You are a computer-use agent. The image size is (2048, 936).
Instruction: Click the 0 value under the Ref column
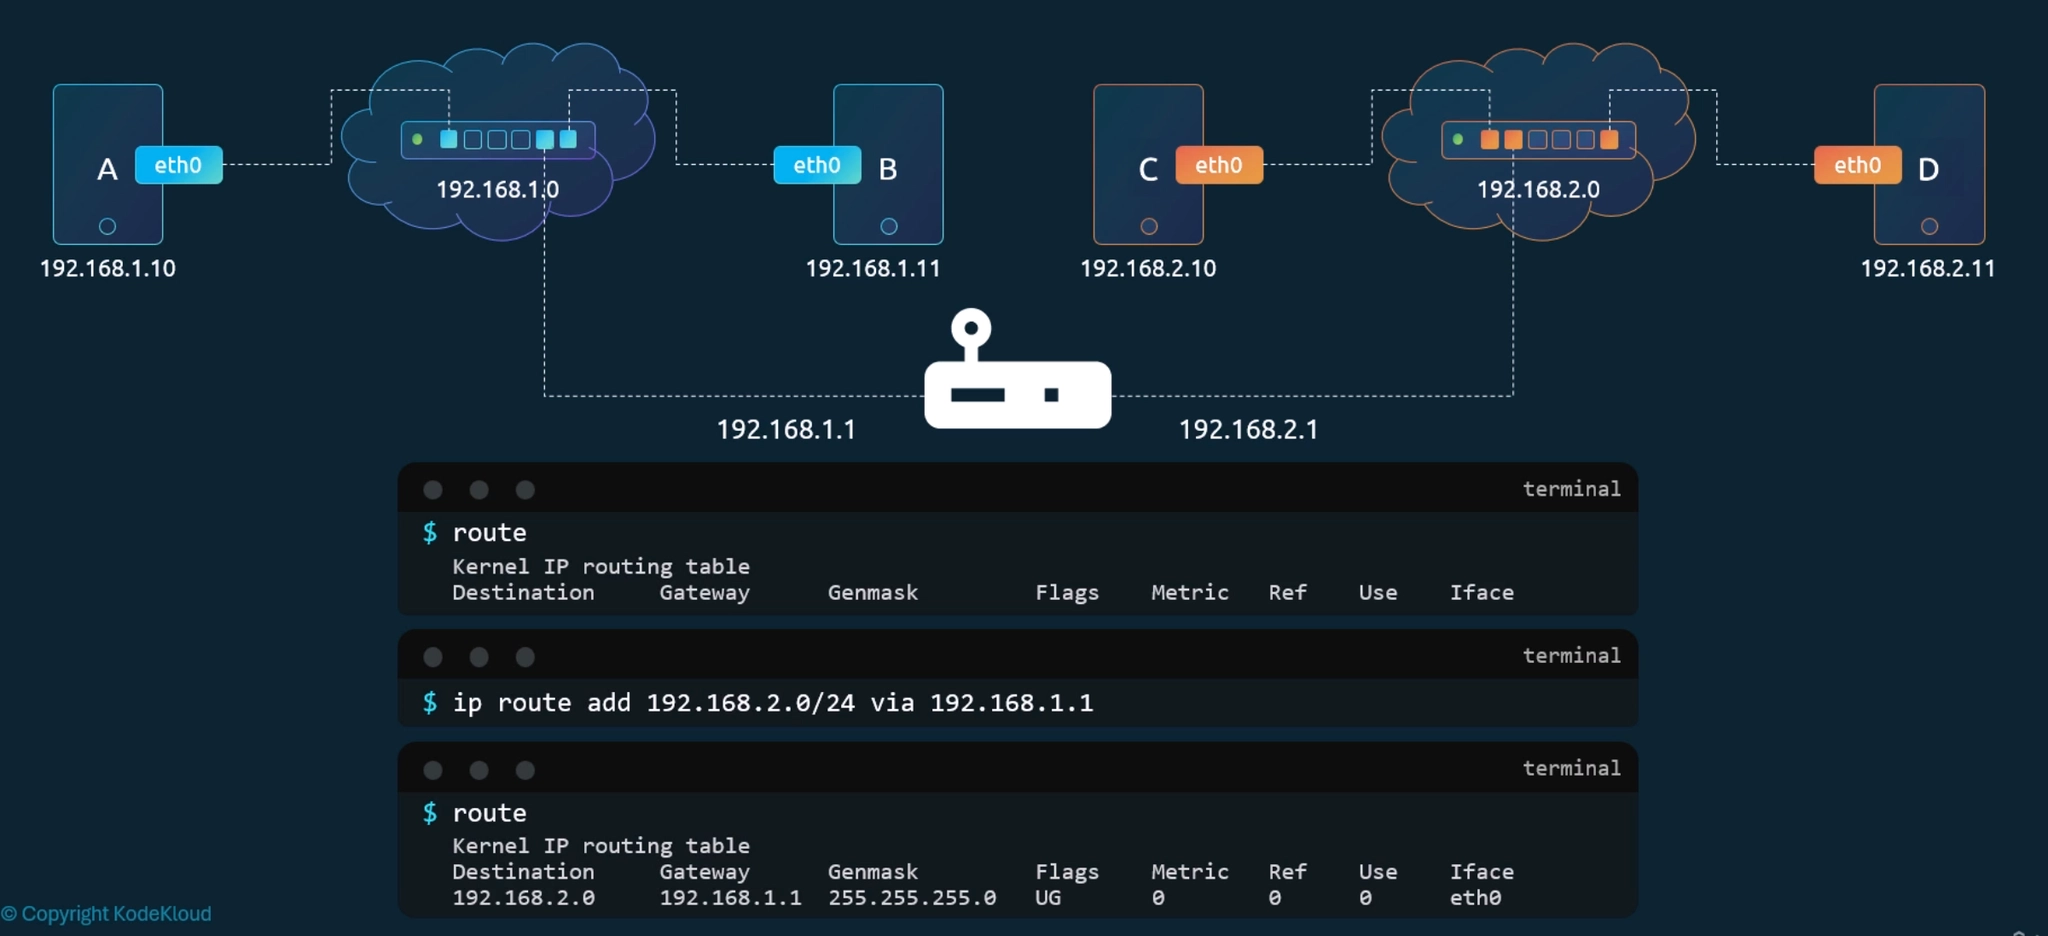1275,898
